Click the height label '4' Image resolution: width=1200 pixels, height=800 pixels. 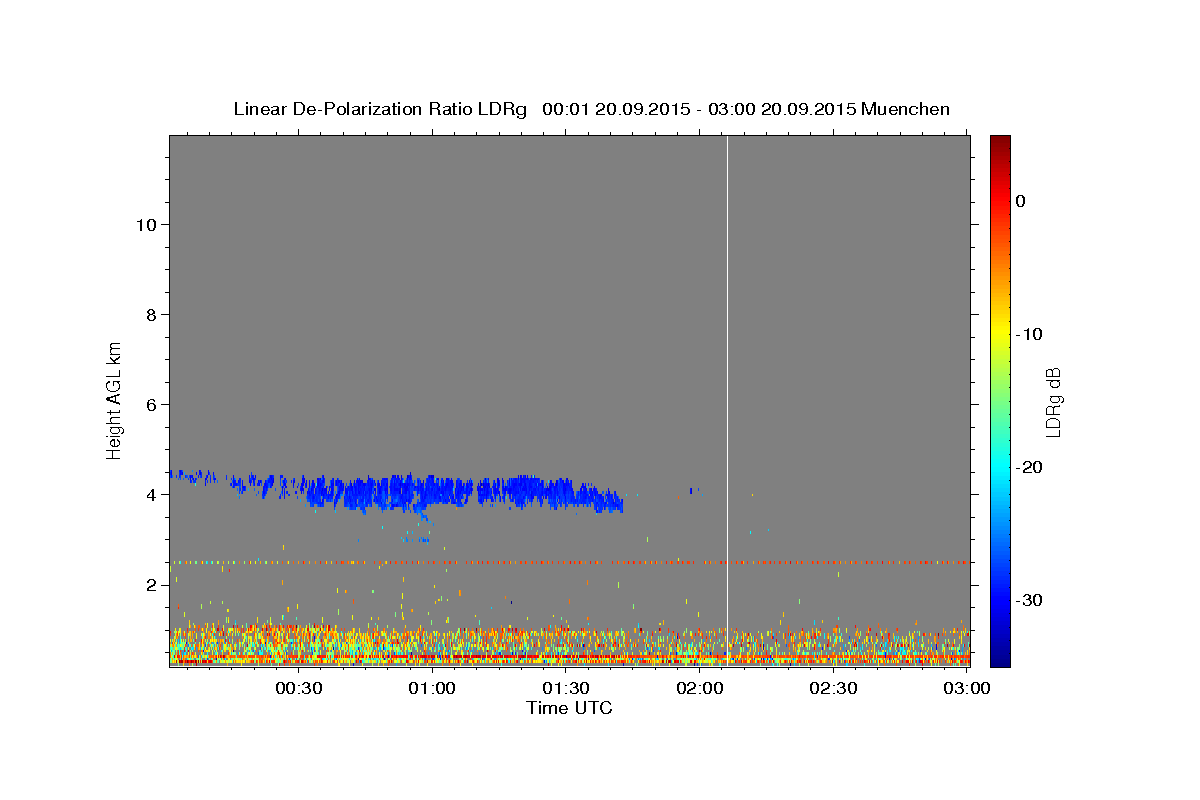(149, 495)
